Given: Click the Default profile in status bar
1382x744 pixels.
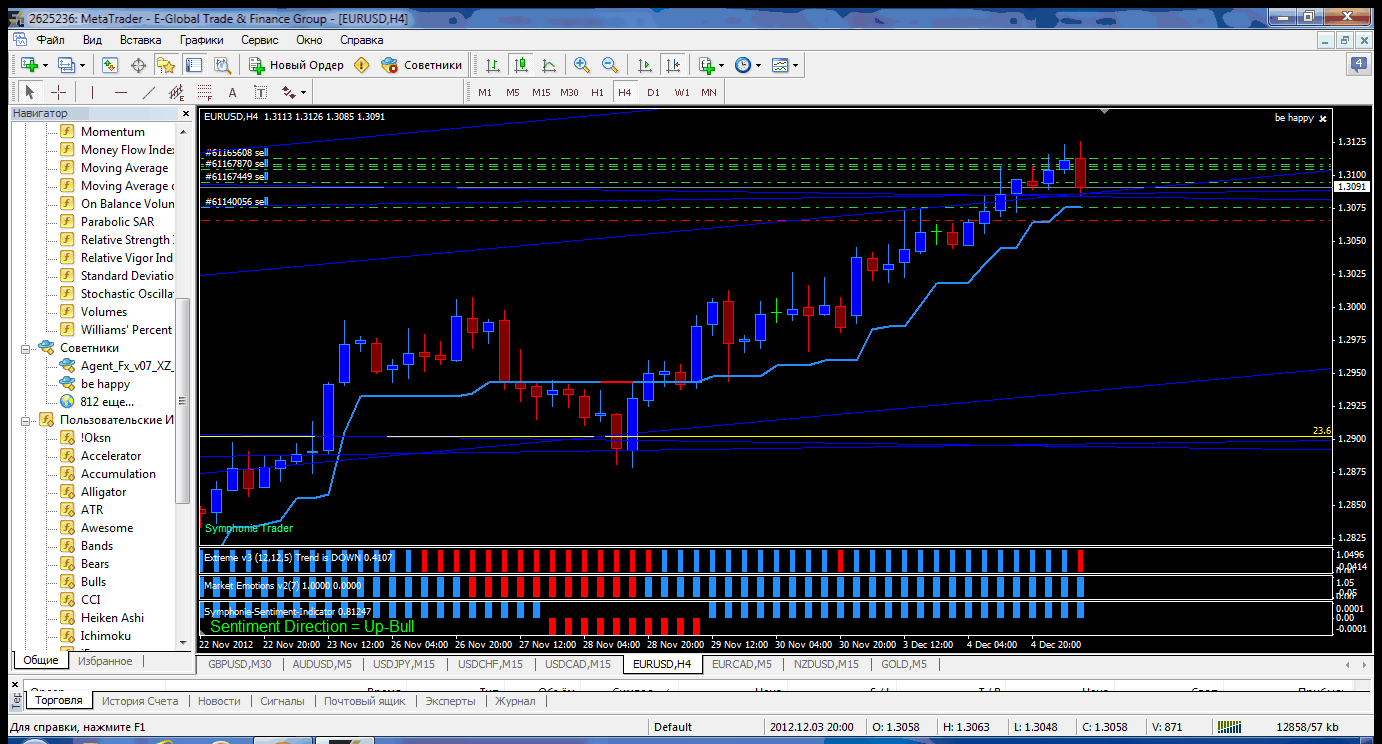Looking at the screenshot, I should click(673, 727).
